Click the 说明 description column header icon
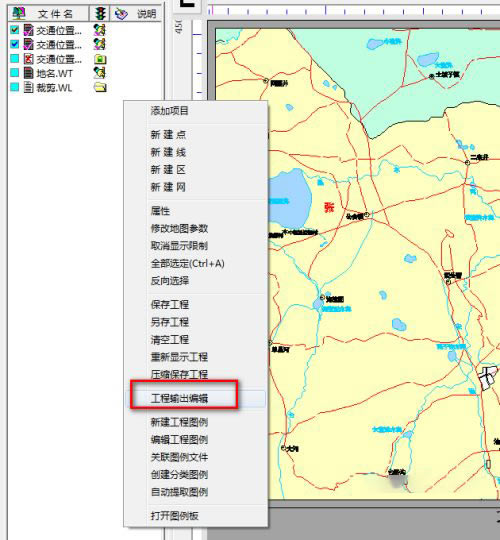 (x=121, y=14)
